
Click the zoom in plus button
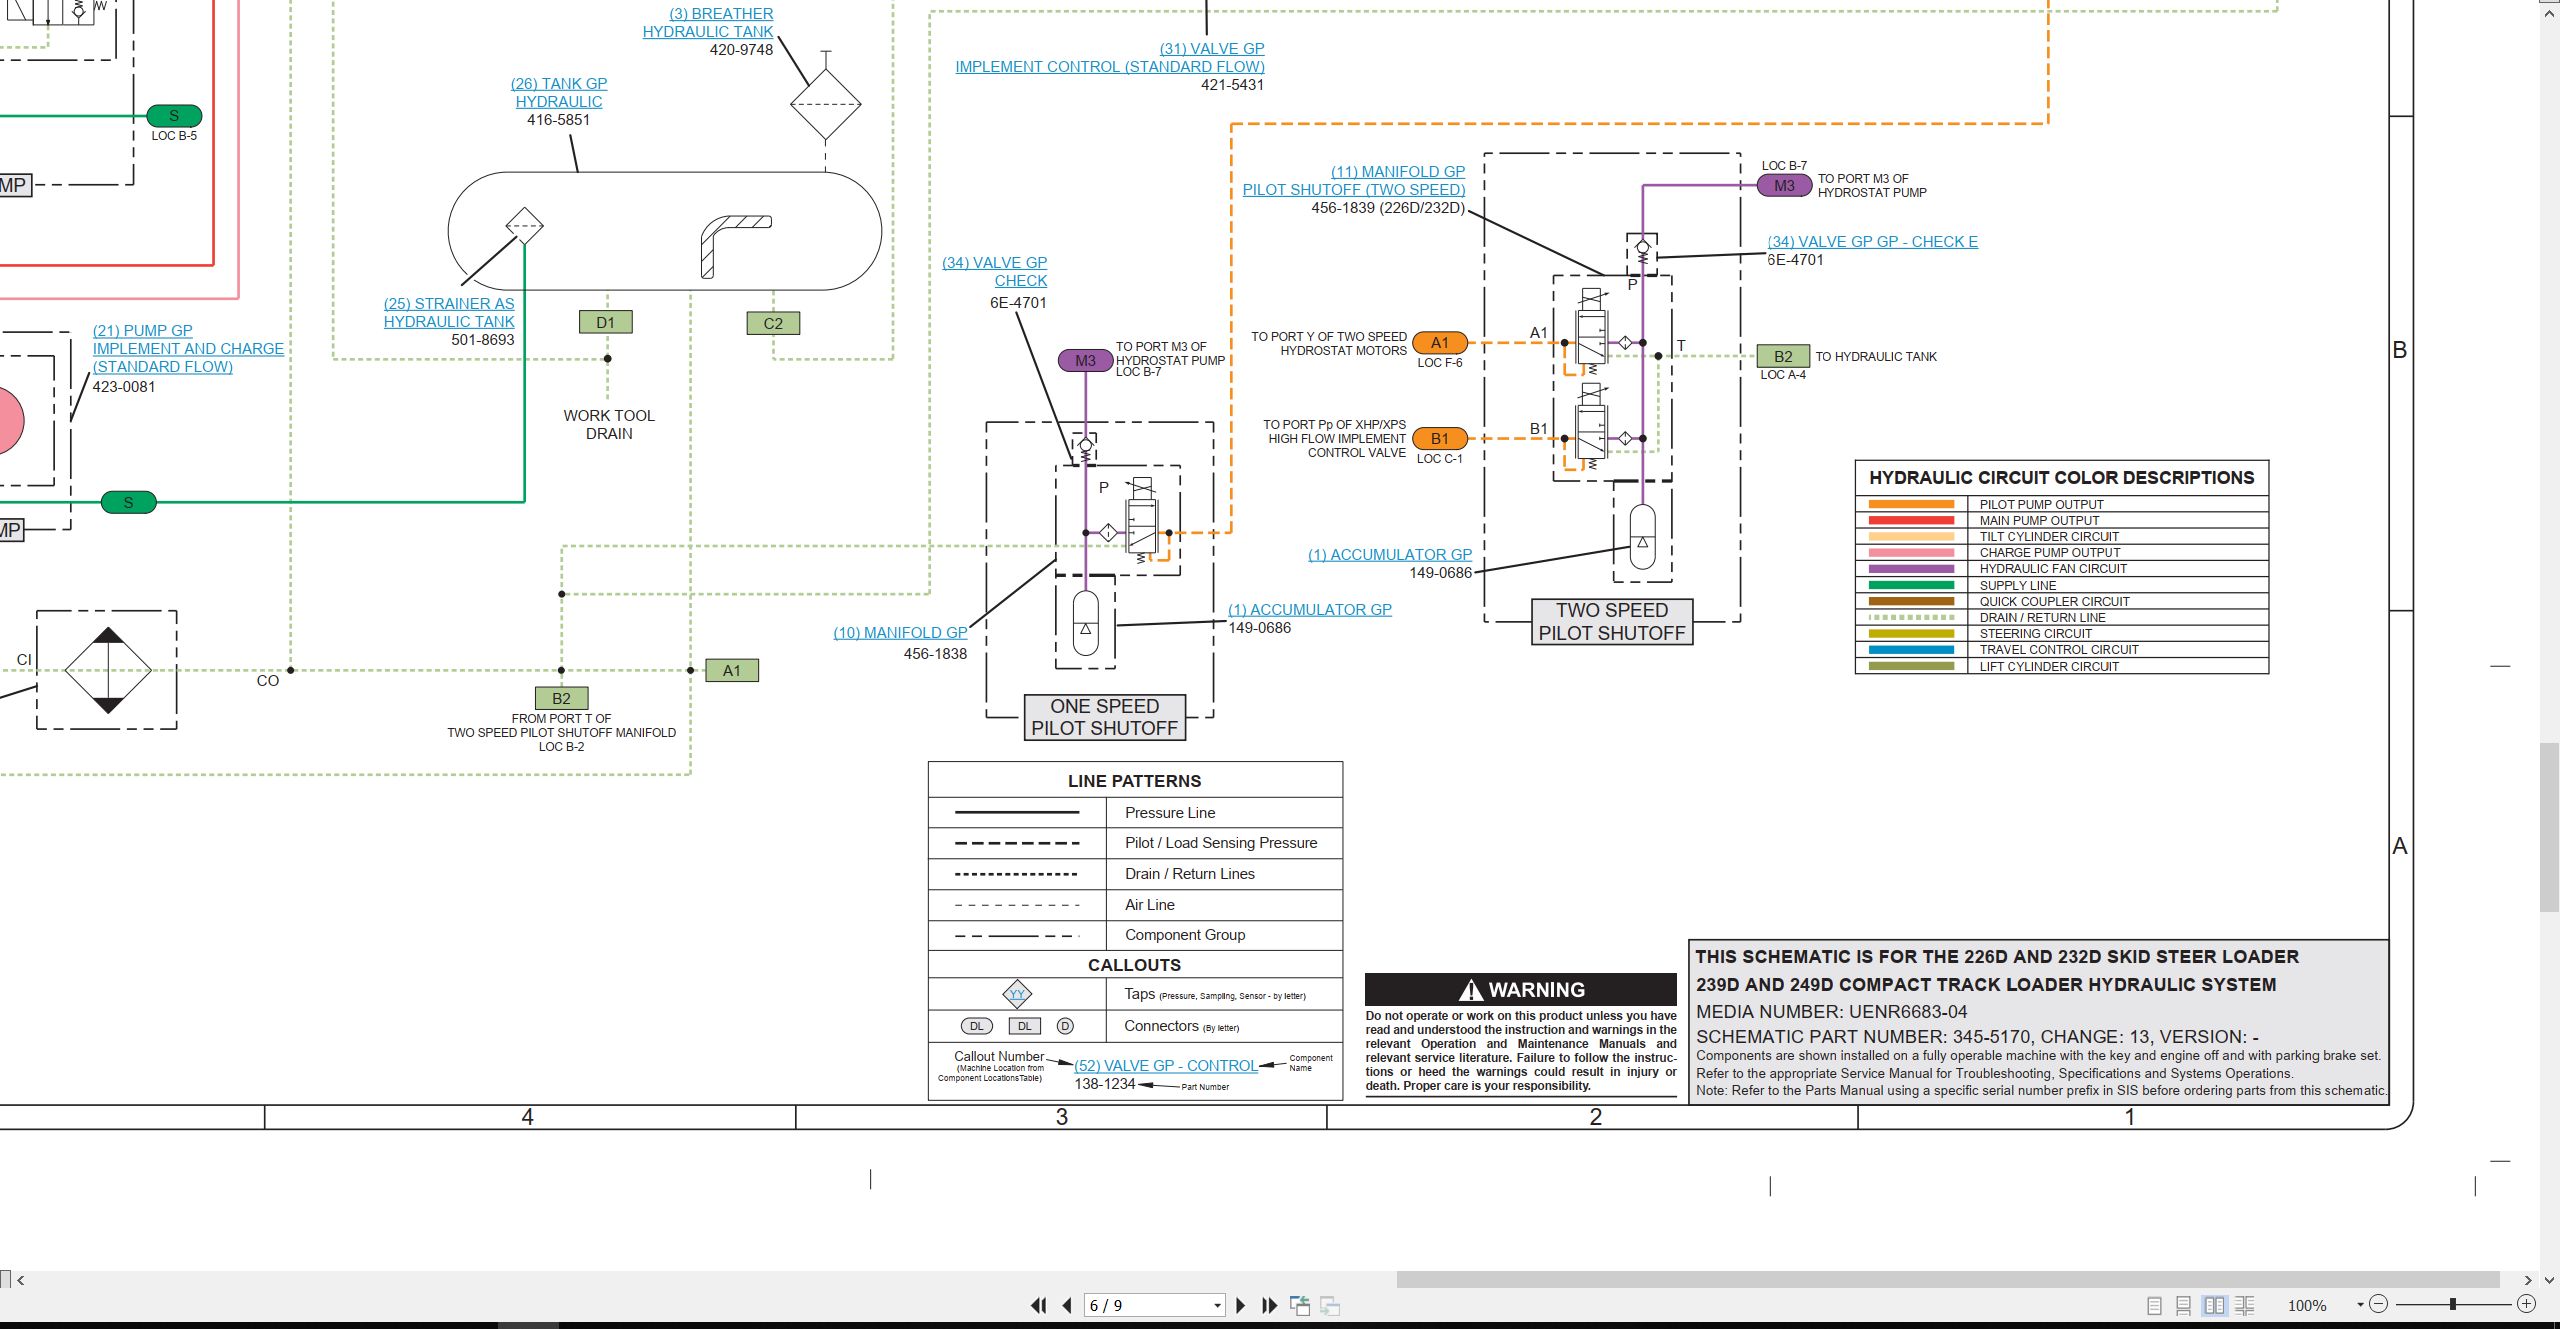[x=2527, y=1304]
